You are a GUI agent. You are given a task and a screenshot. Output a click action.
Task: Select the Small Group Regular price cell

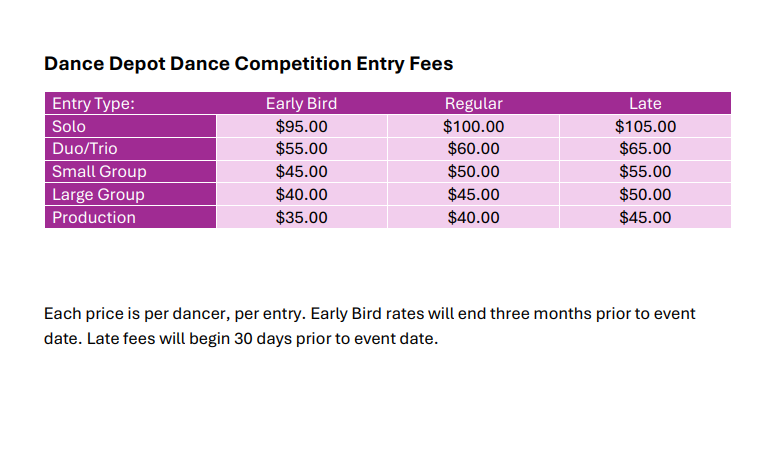pos(473,172)
